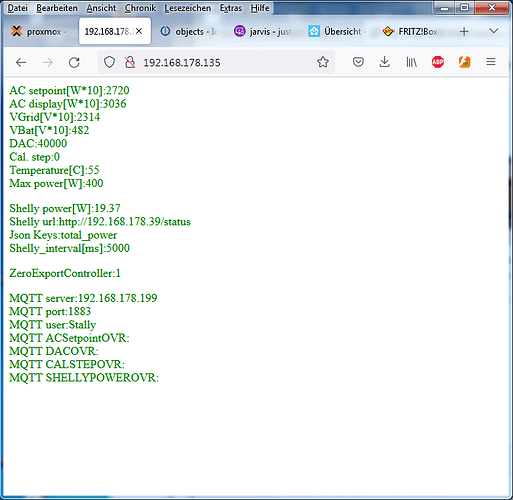The height and width of the screenshot is (500, 513).
Task: Open the downloads panel
Action: (385, 62)
